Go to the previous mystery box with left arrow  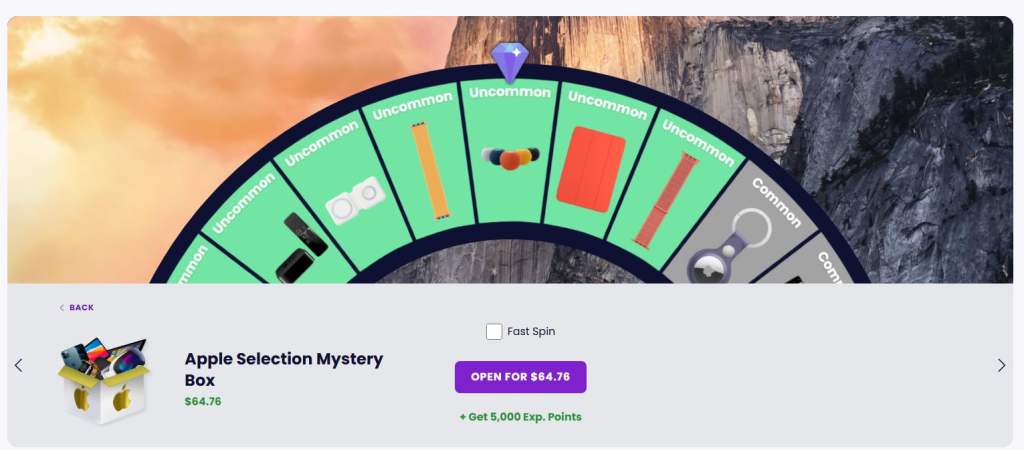(18, 365)
